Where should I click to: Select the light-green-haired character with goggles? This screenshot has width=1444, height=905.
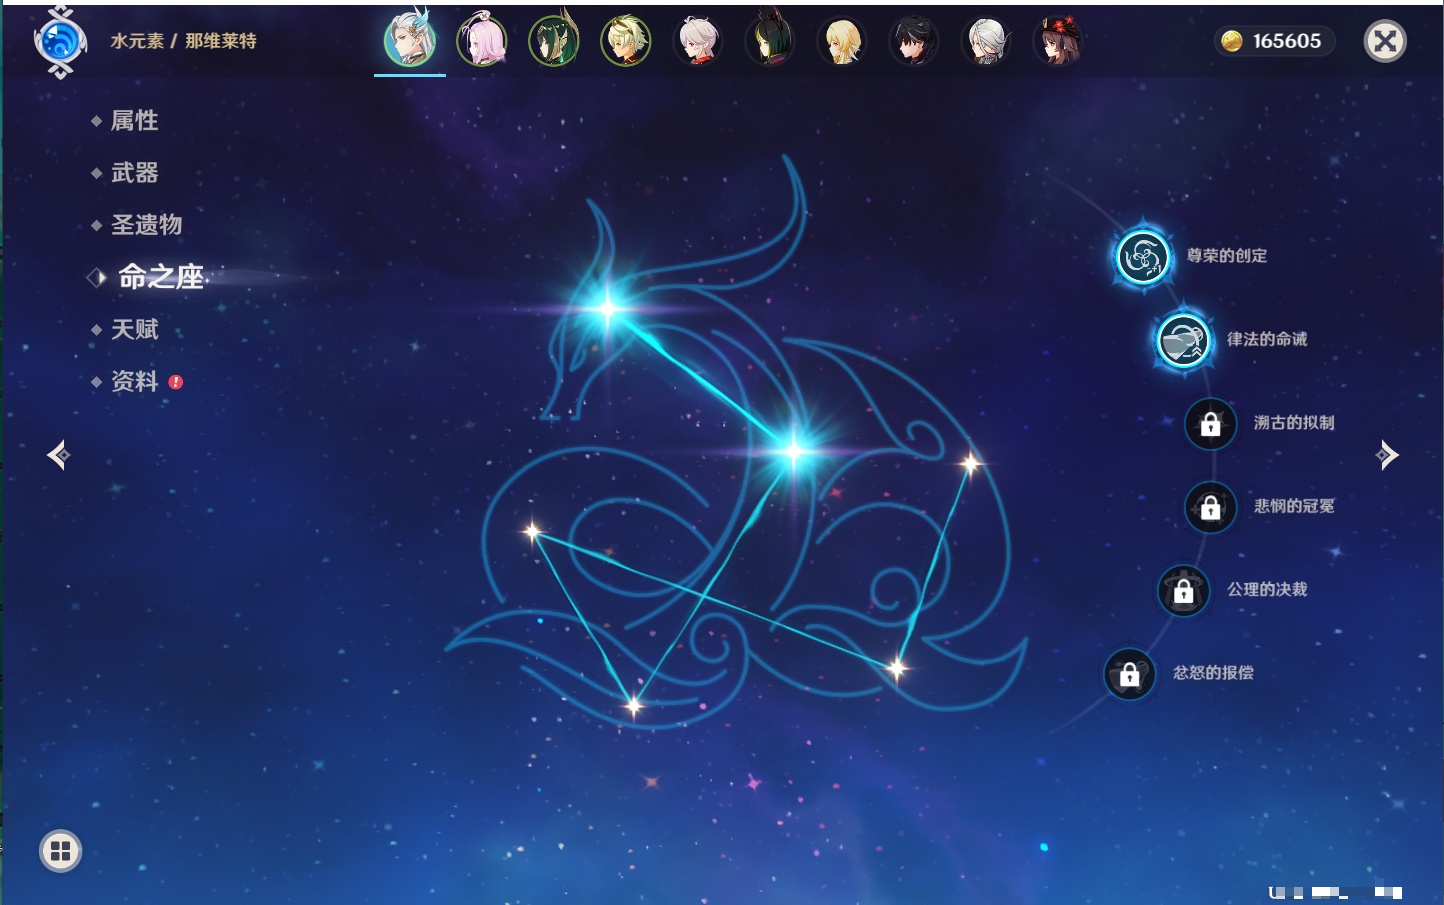pyautogui.click(x=626, y=41)
